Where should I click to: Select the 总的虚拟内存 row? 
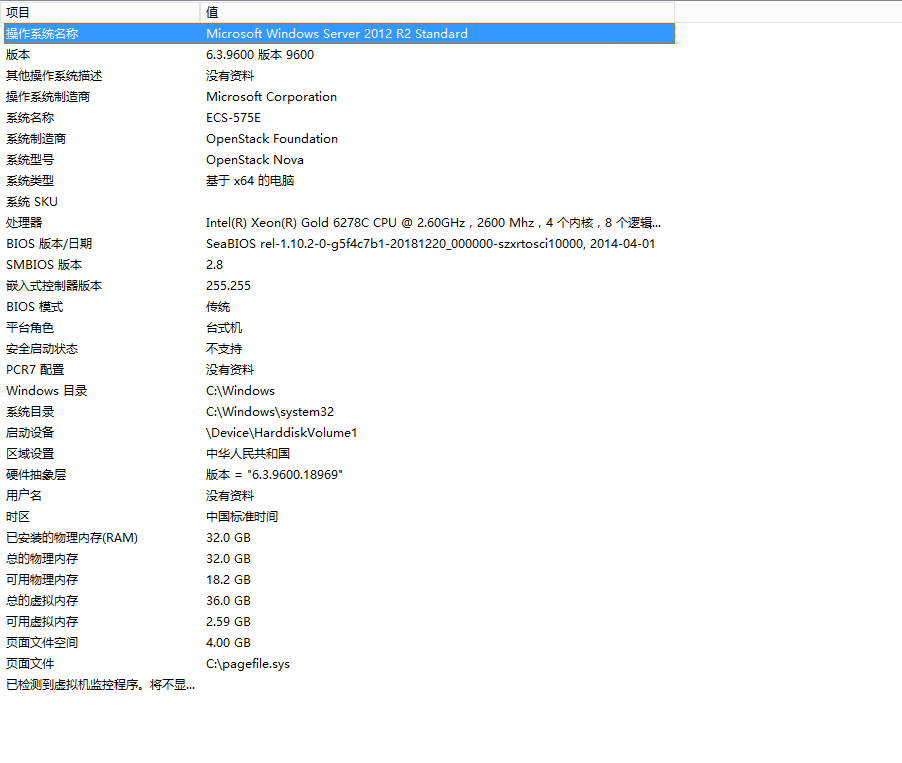(339, 601)
